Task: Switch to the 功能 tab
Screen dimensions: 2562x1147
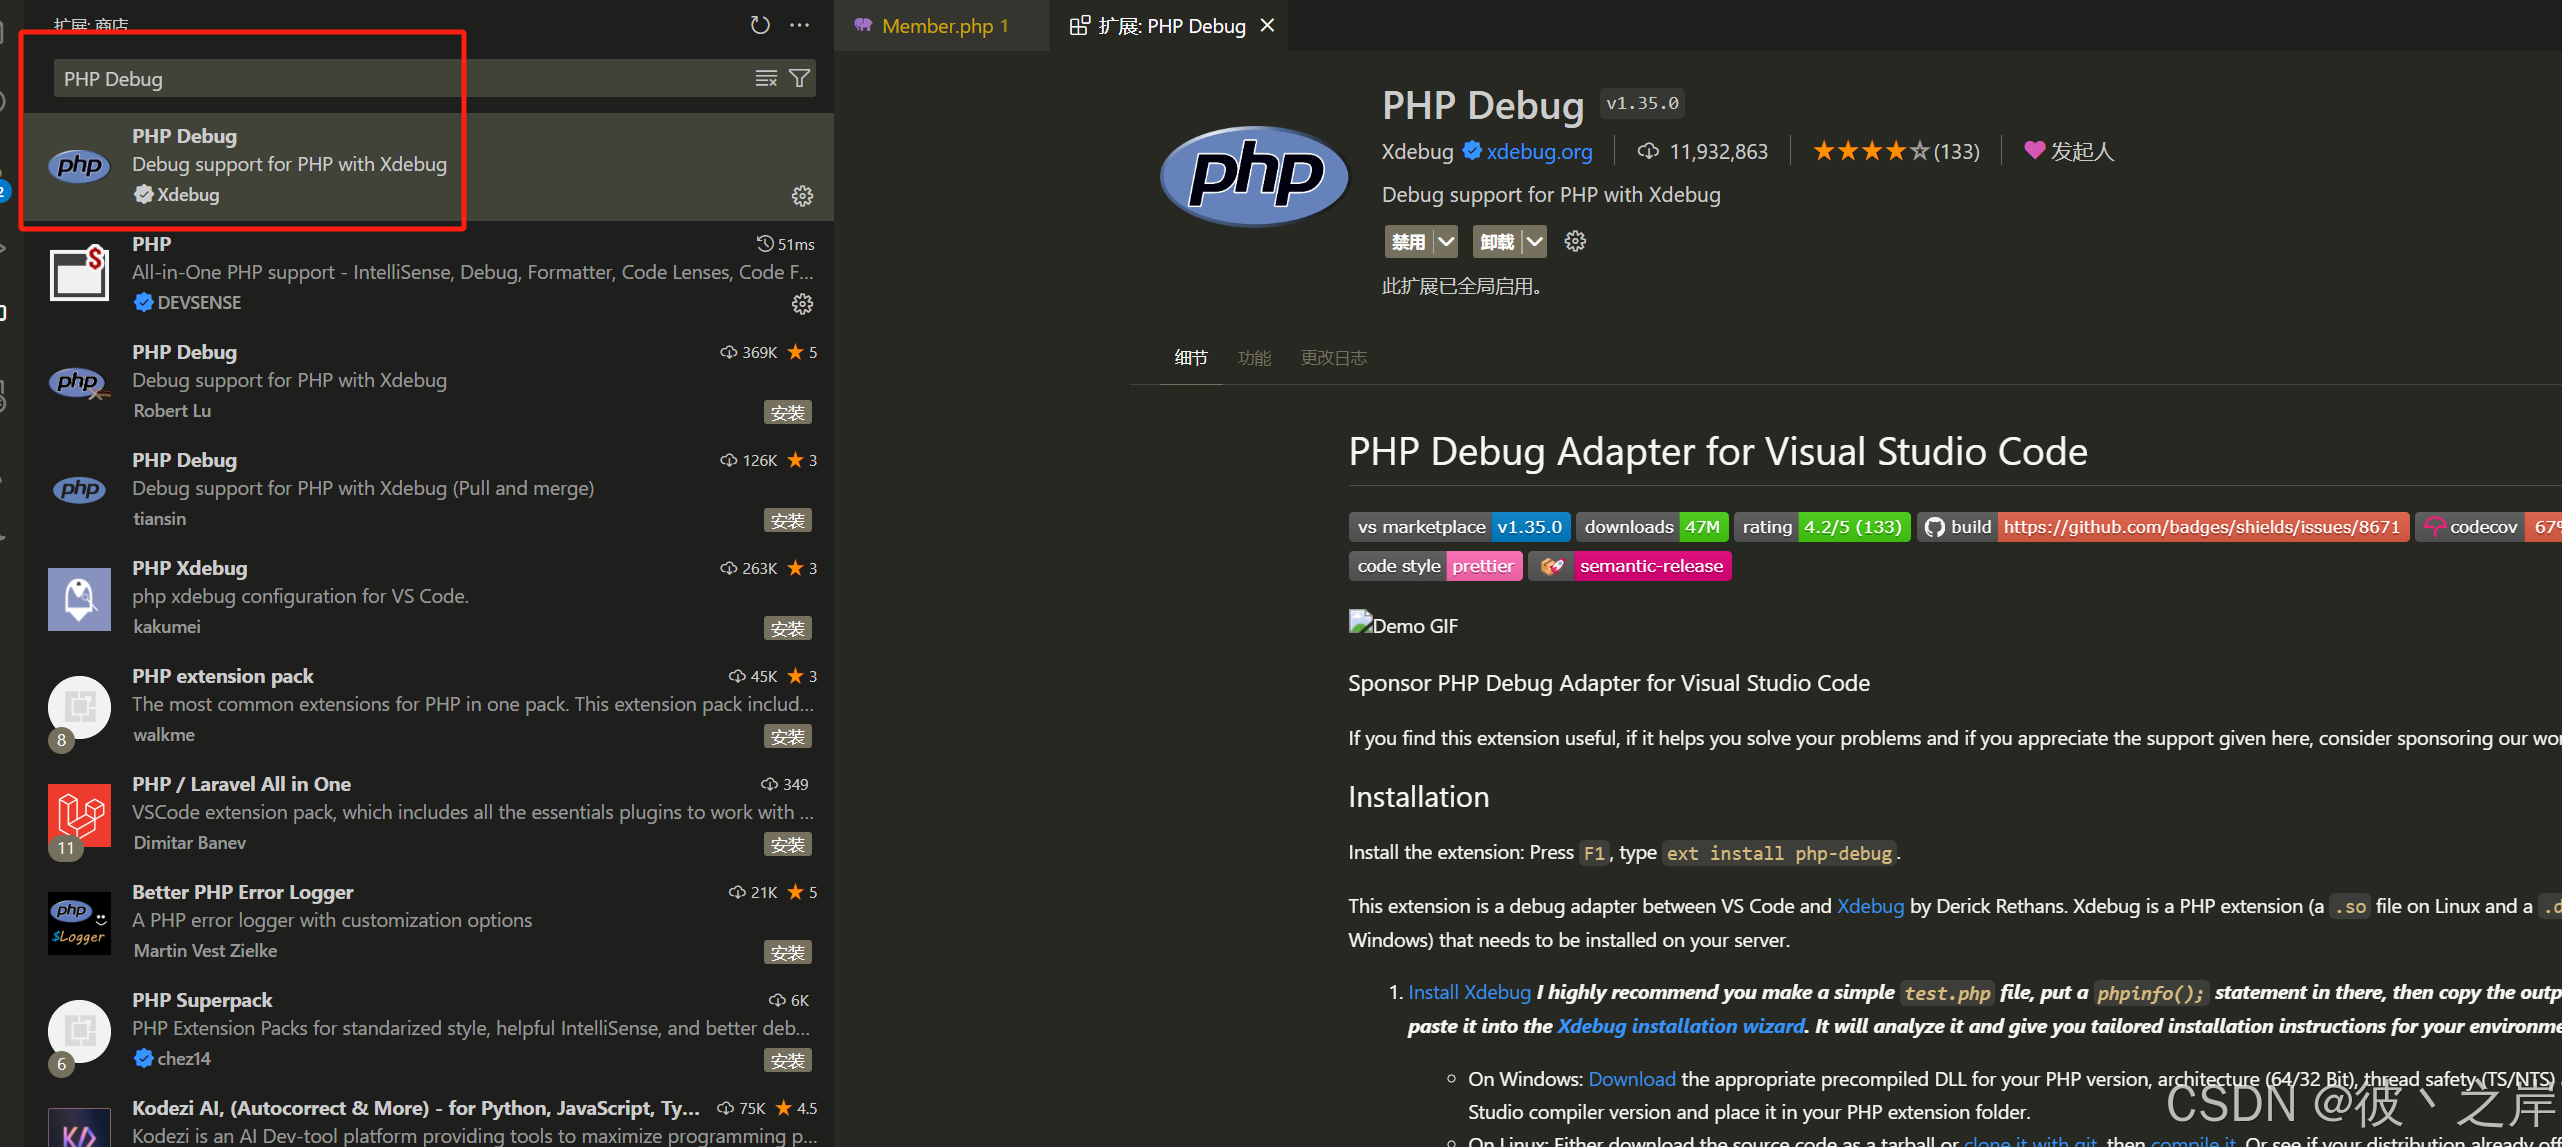Action: [1254, 357]
